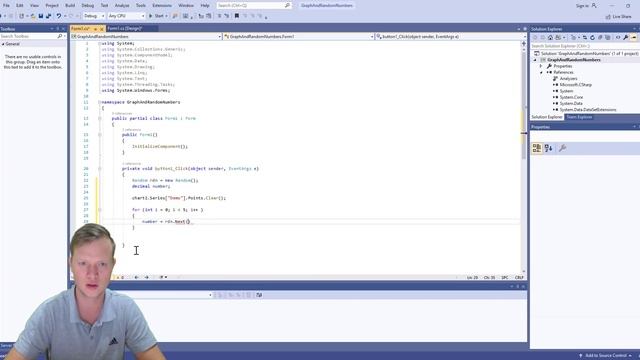Click the Property Pages wrench icon in Properties

coord(562,148)
